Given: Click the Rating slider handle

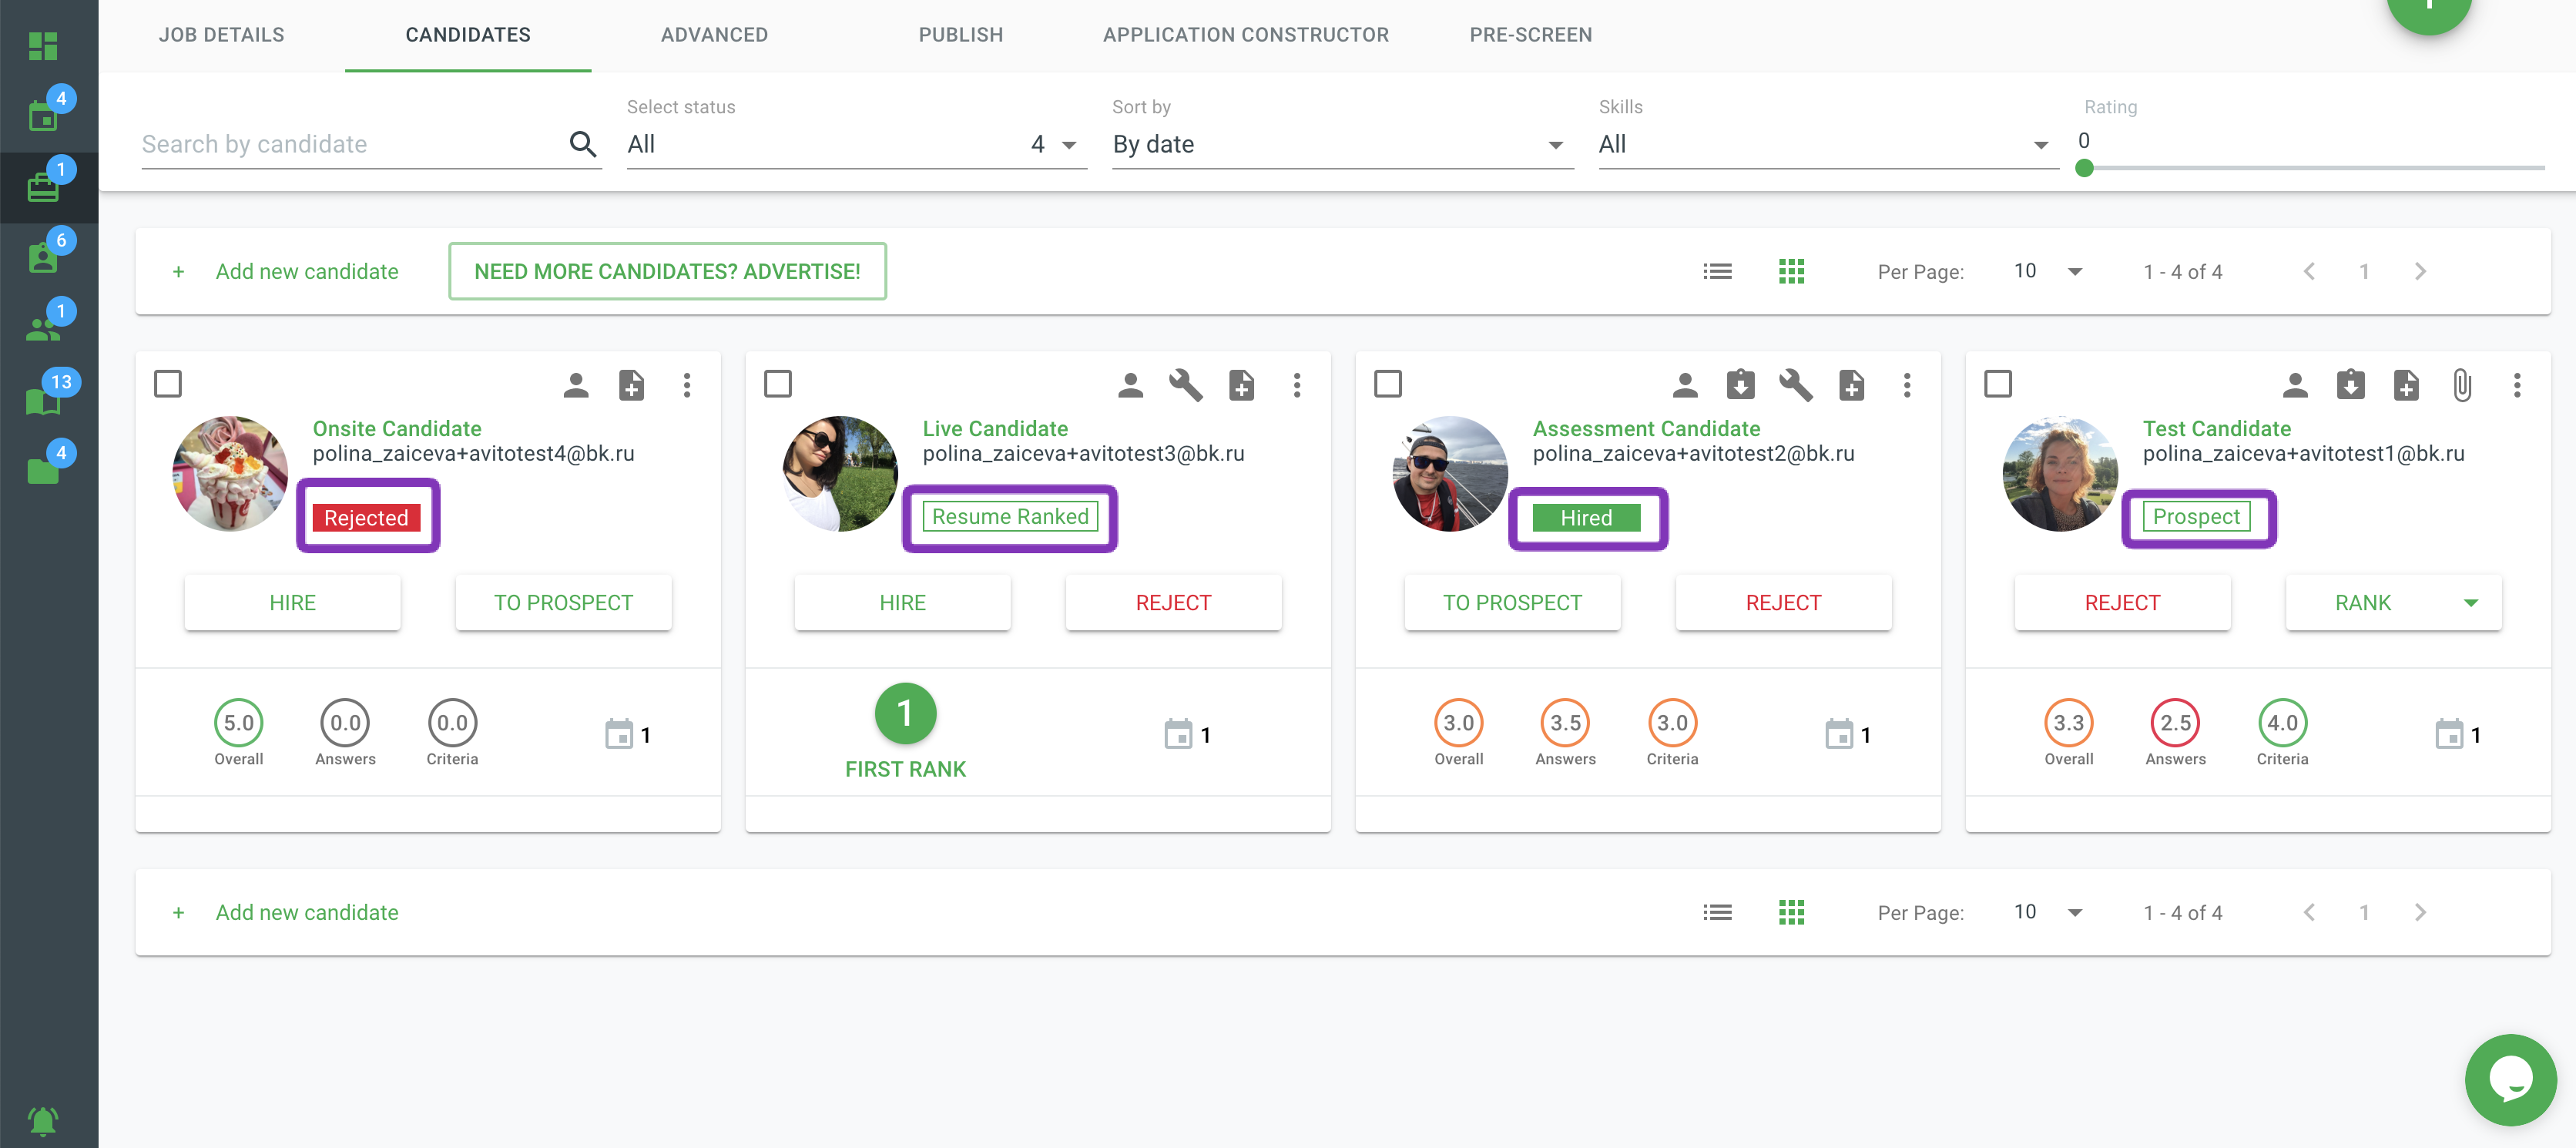Looking at the screenshot, I should pyautogui.click(x=2084, y=168).
